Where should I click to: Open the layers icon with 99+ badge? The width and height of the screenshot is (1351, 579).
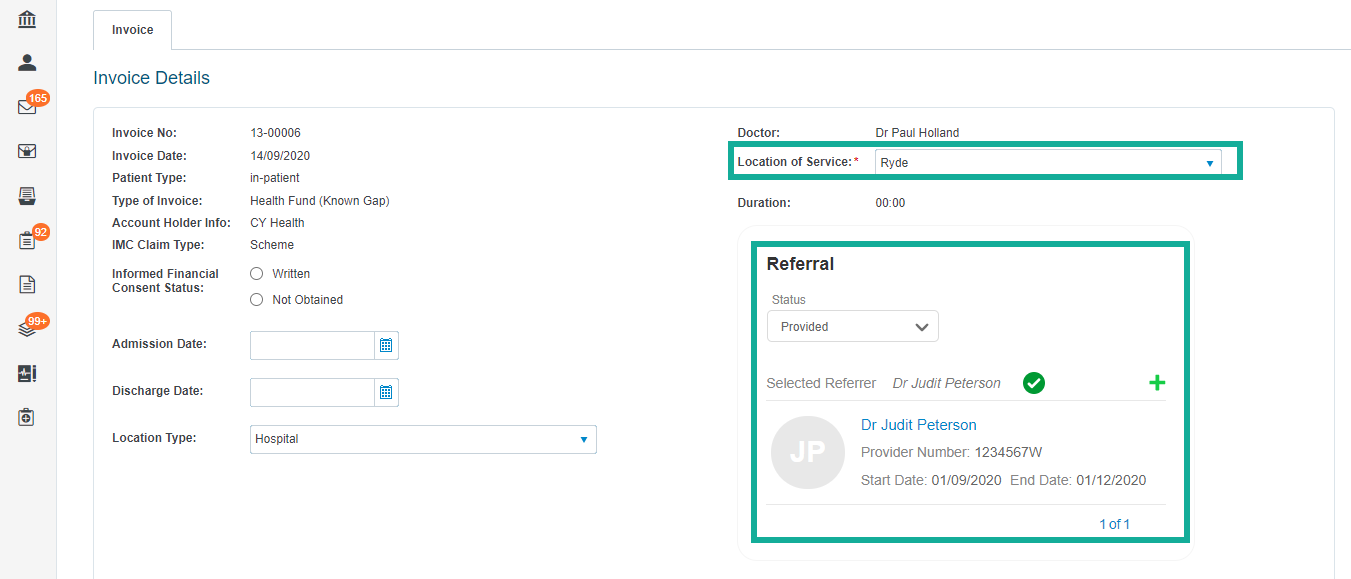tap(28, 329)
